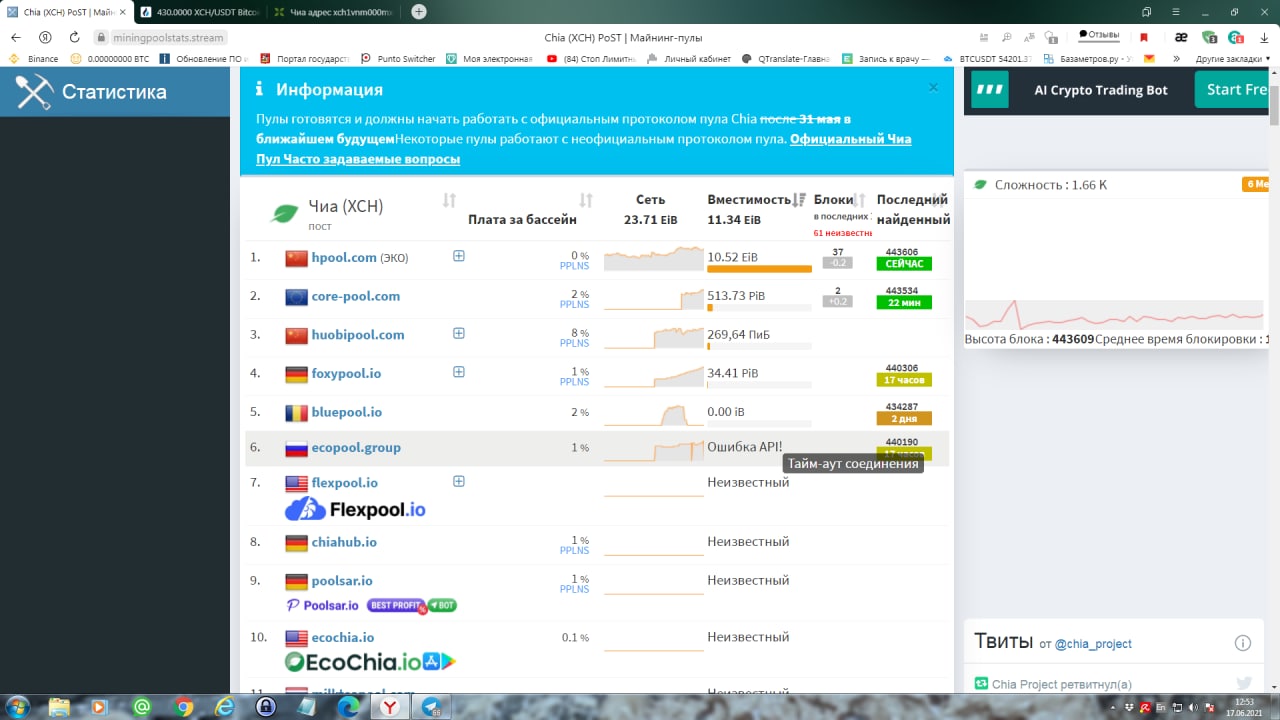This screenshot has width=1280, height=720.
Task: Open the green shield extension with badge 3
Action: (1209, 37)
